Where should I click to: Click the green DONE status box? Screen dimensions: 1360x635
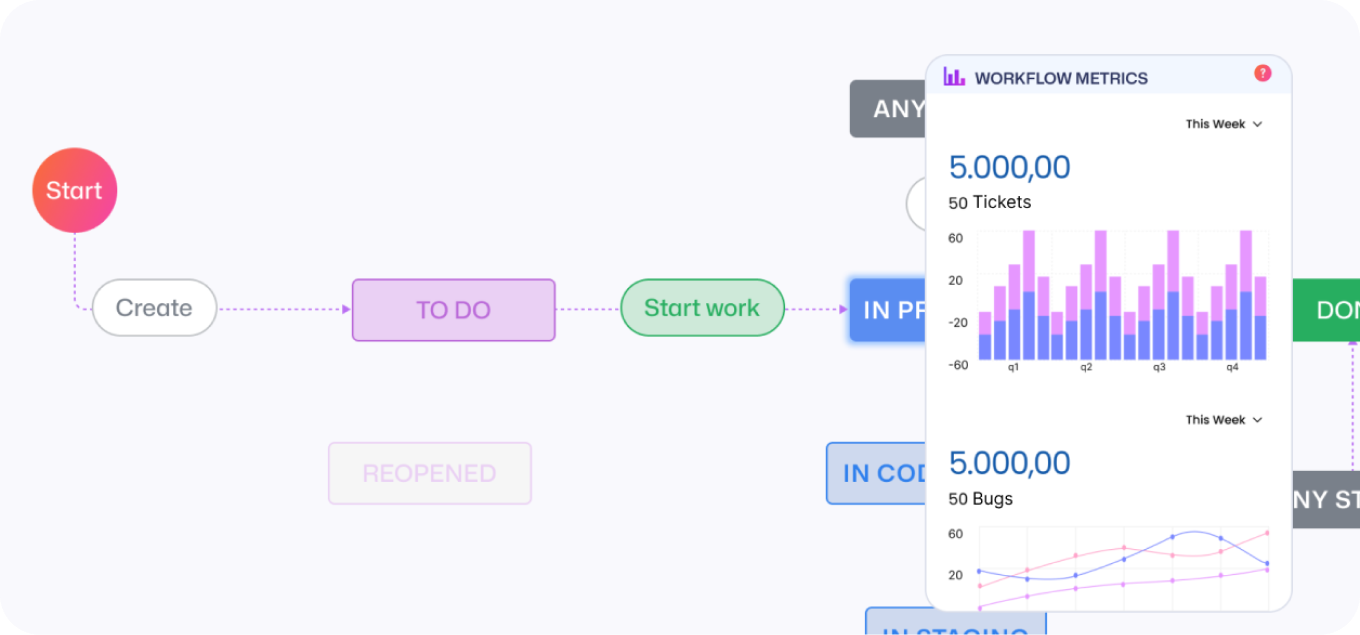1326,310
